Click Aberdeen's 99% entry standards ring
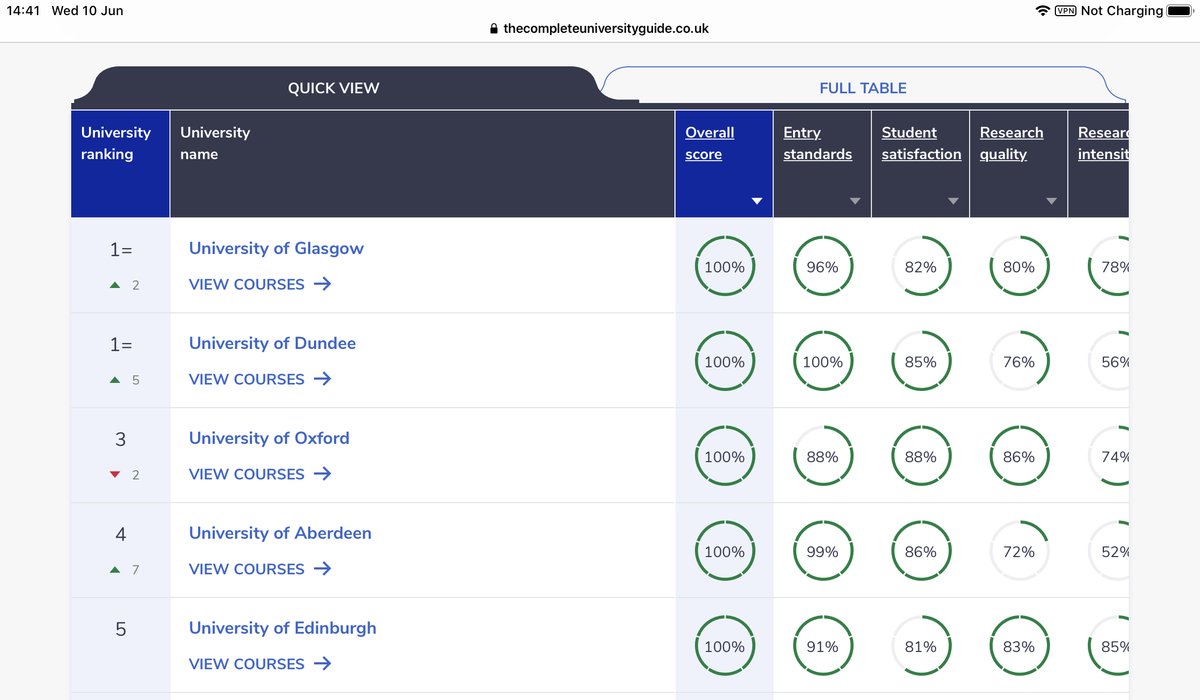Image resolution: width=1200 pixels, height=700 pixels. click(x=822, y=552)
